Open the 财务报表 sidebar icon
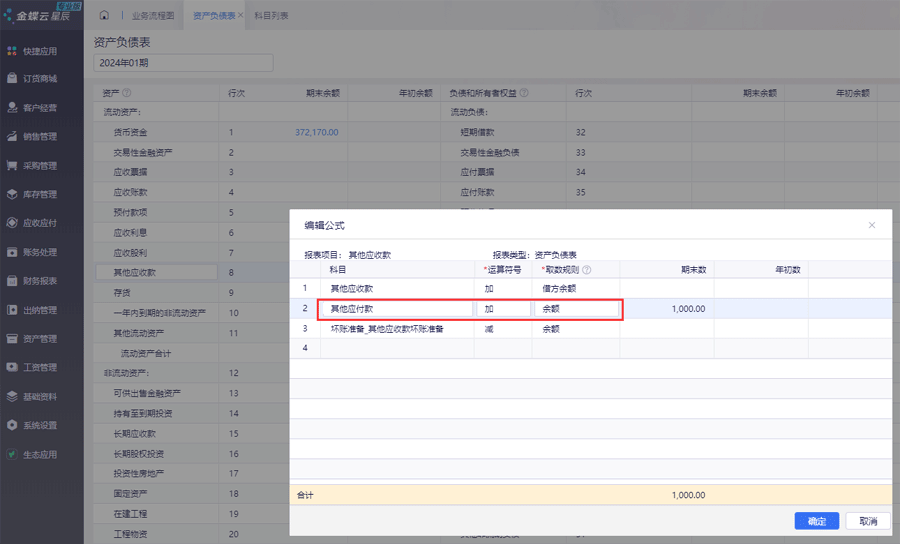The width and height of the screenshot is (900, 544). tap(12, 281)
